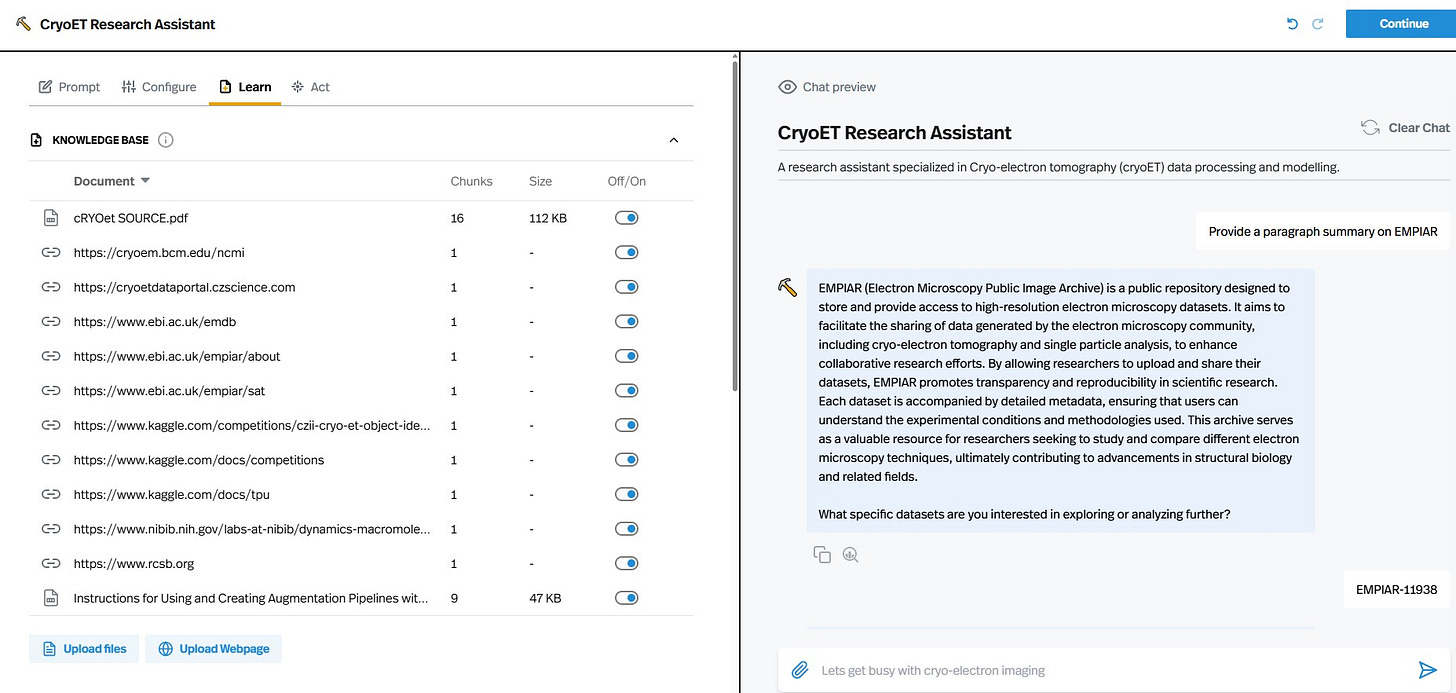Toggle off cRYOet SOURCE.pdf document
Image resolution: width=1456 pixels, height=693 pixels.
(x=627, y=218)
